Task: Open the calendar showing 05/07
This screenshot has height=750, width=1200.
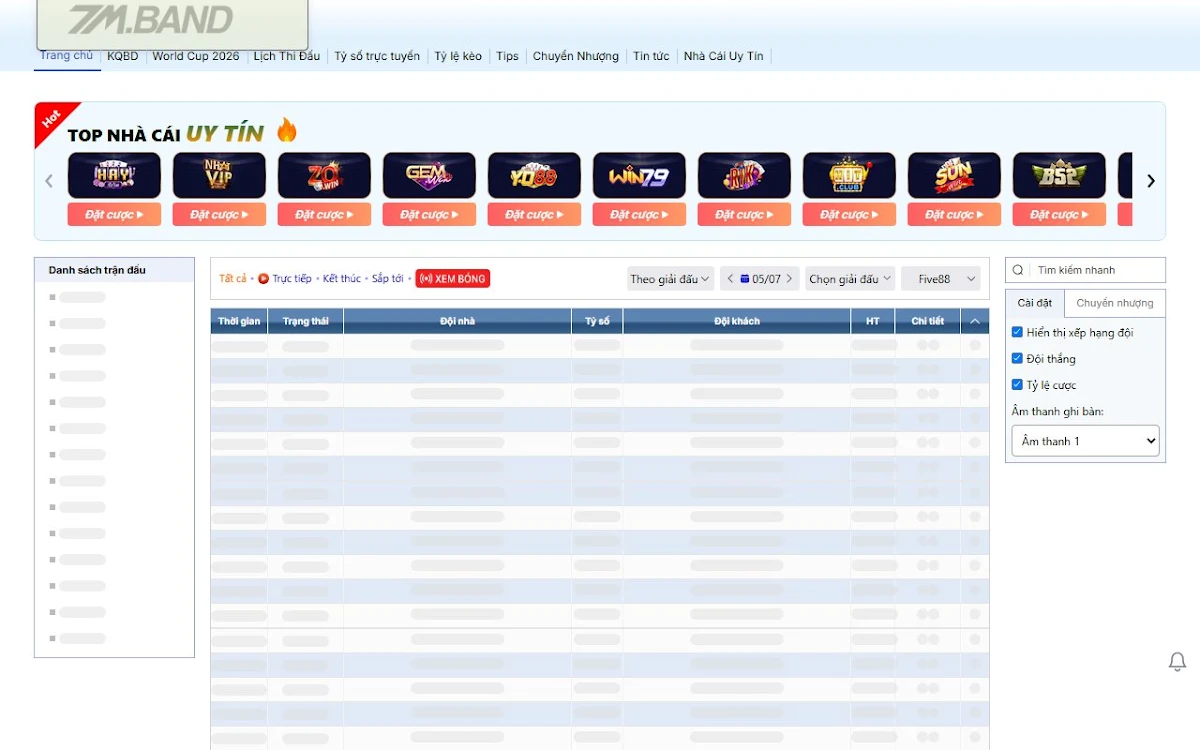Action: pos(761,279)
